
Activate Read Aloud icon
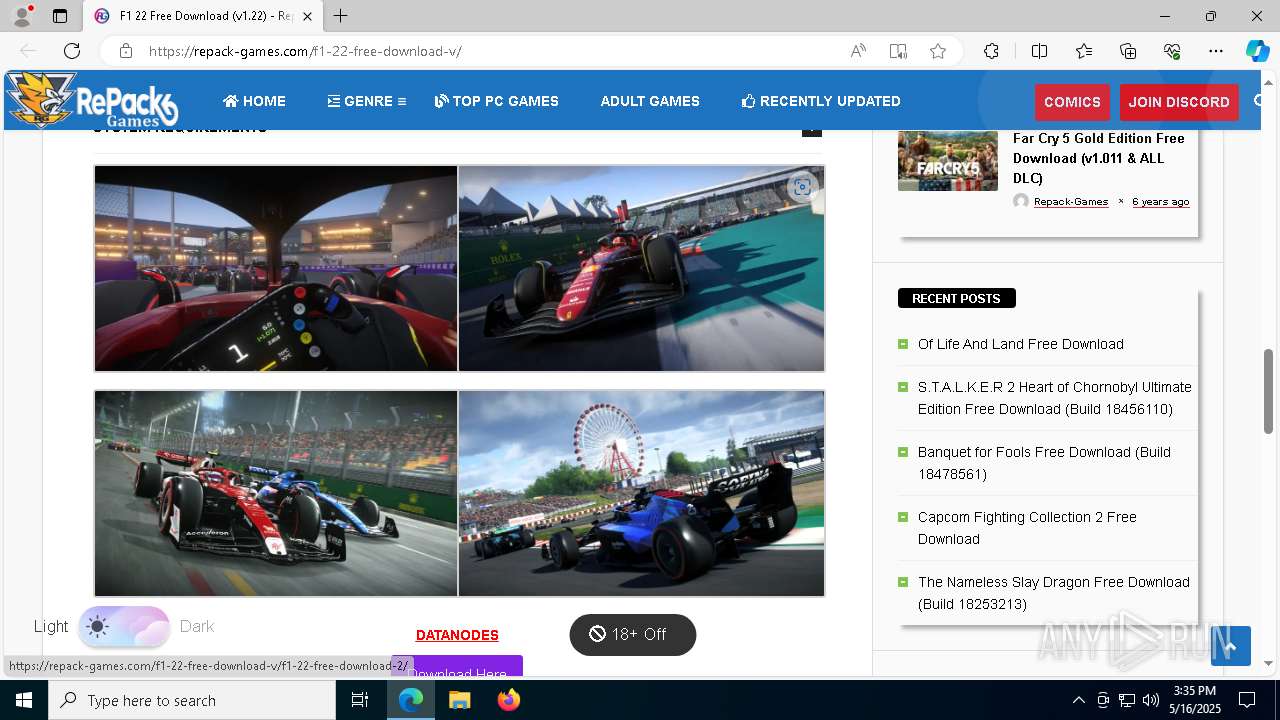pyautogui.click(x=858, y=51)
